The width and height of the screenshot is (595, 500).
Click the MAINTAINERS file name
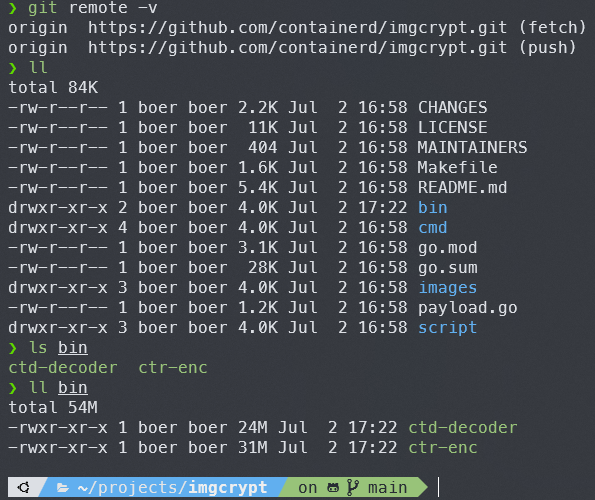click(x=472, y=148)
